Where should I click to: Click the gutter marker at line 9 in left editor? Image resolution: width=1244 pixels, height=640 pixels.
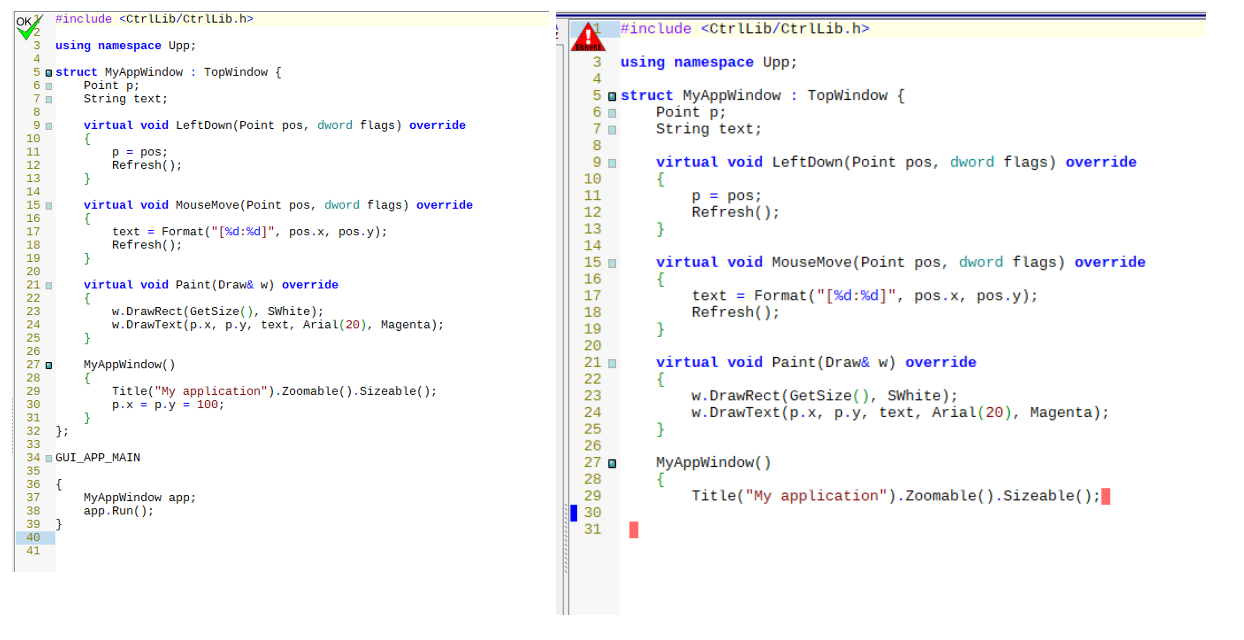click(x=48, y=126)
